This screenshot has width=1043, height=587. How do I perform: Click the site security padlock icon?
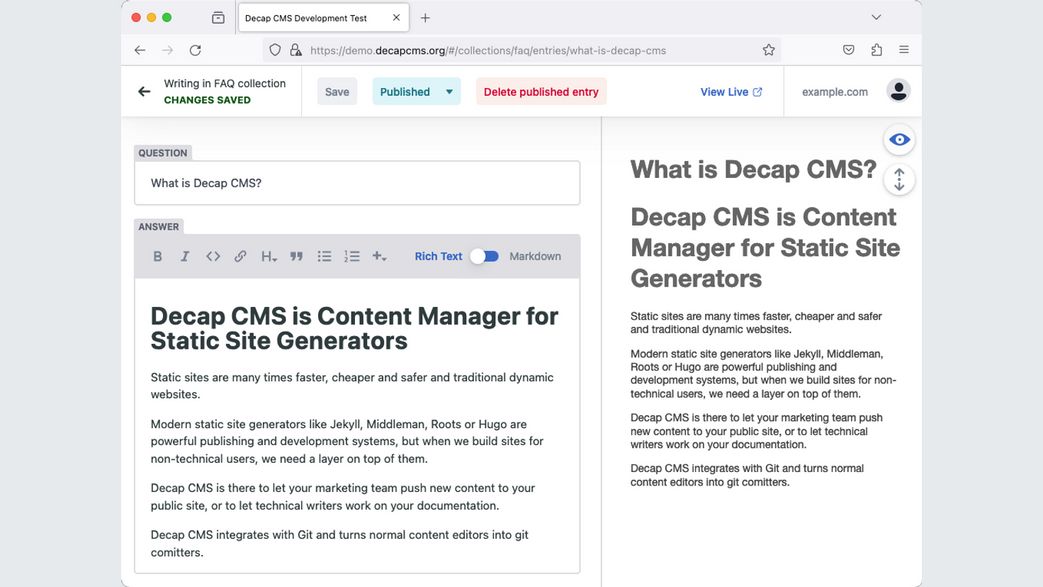[295, 50]
